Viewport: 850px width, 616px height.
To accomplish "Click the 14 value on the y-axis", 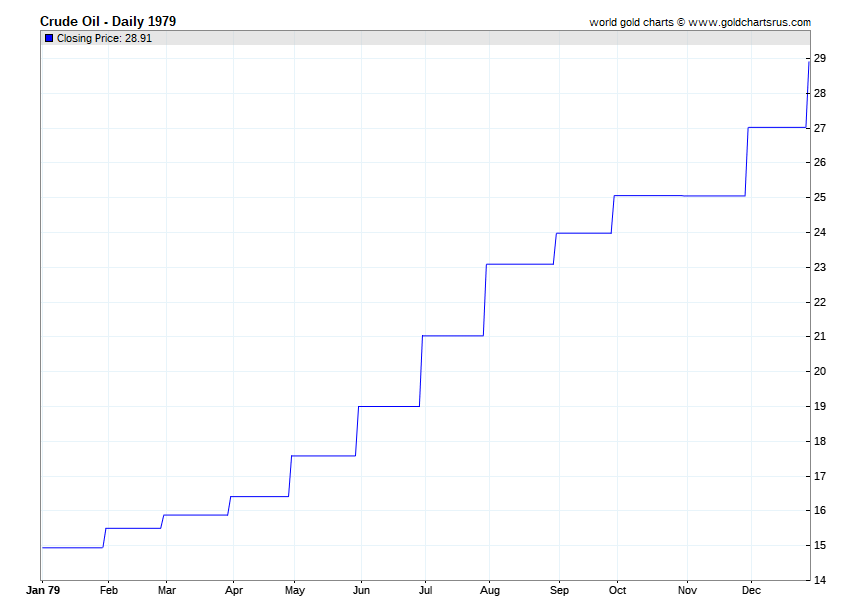I will click(x=819, y=580).
